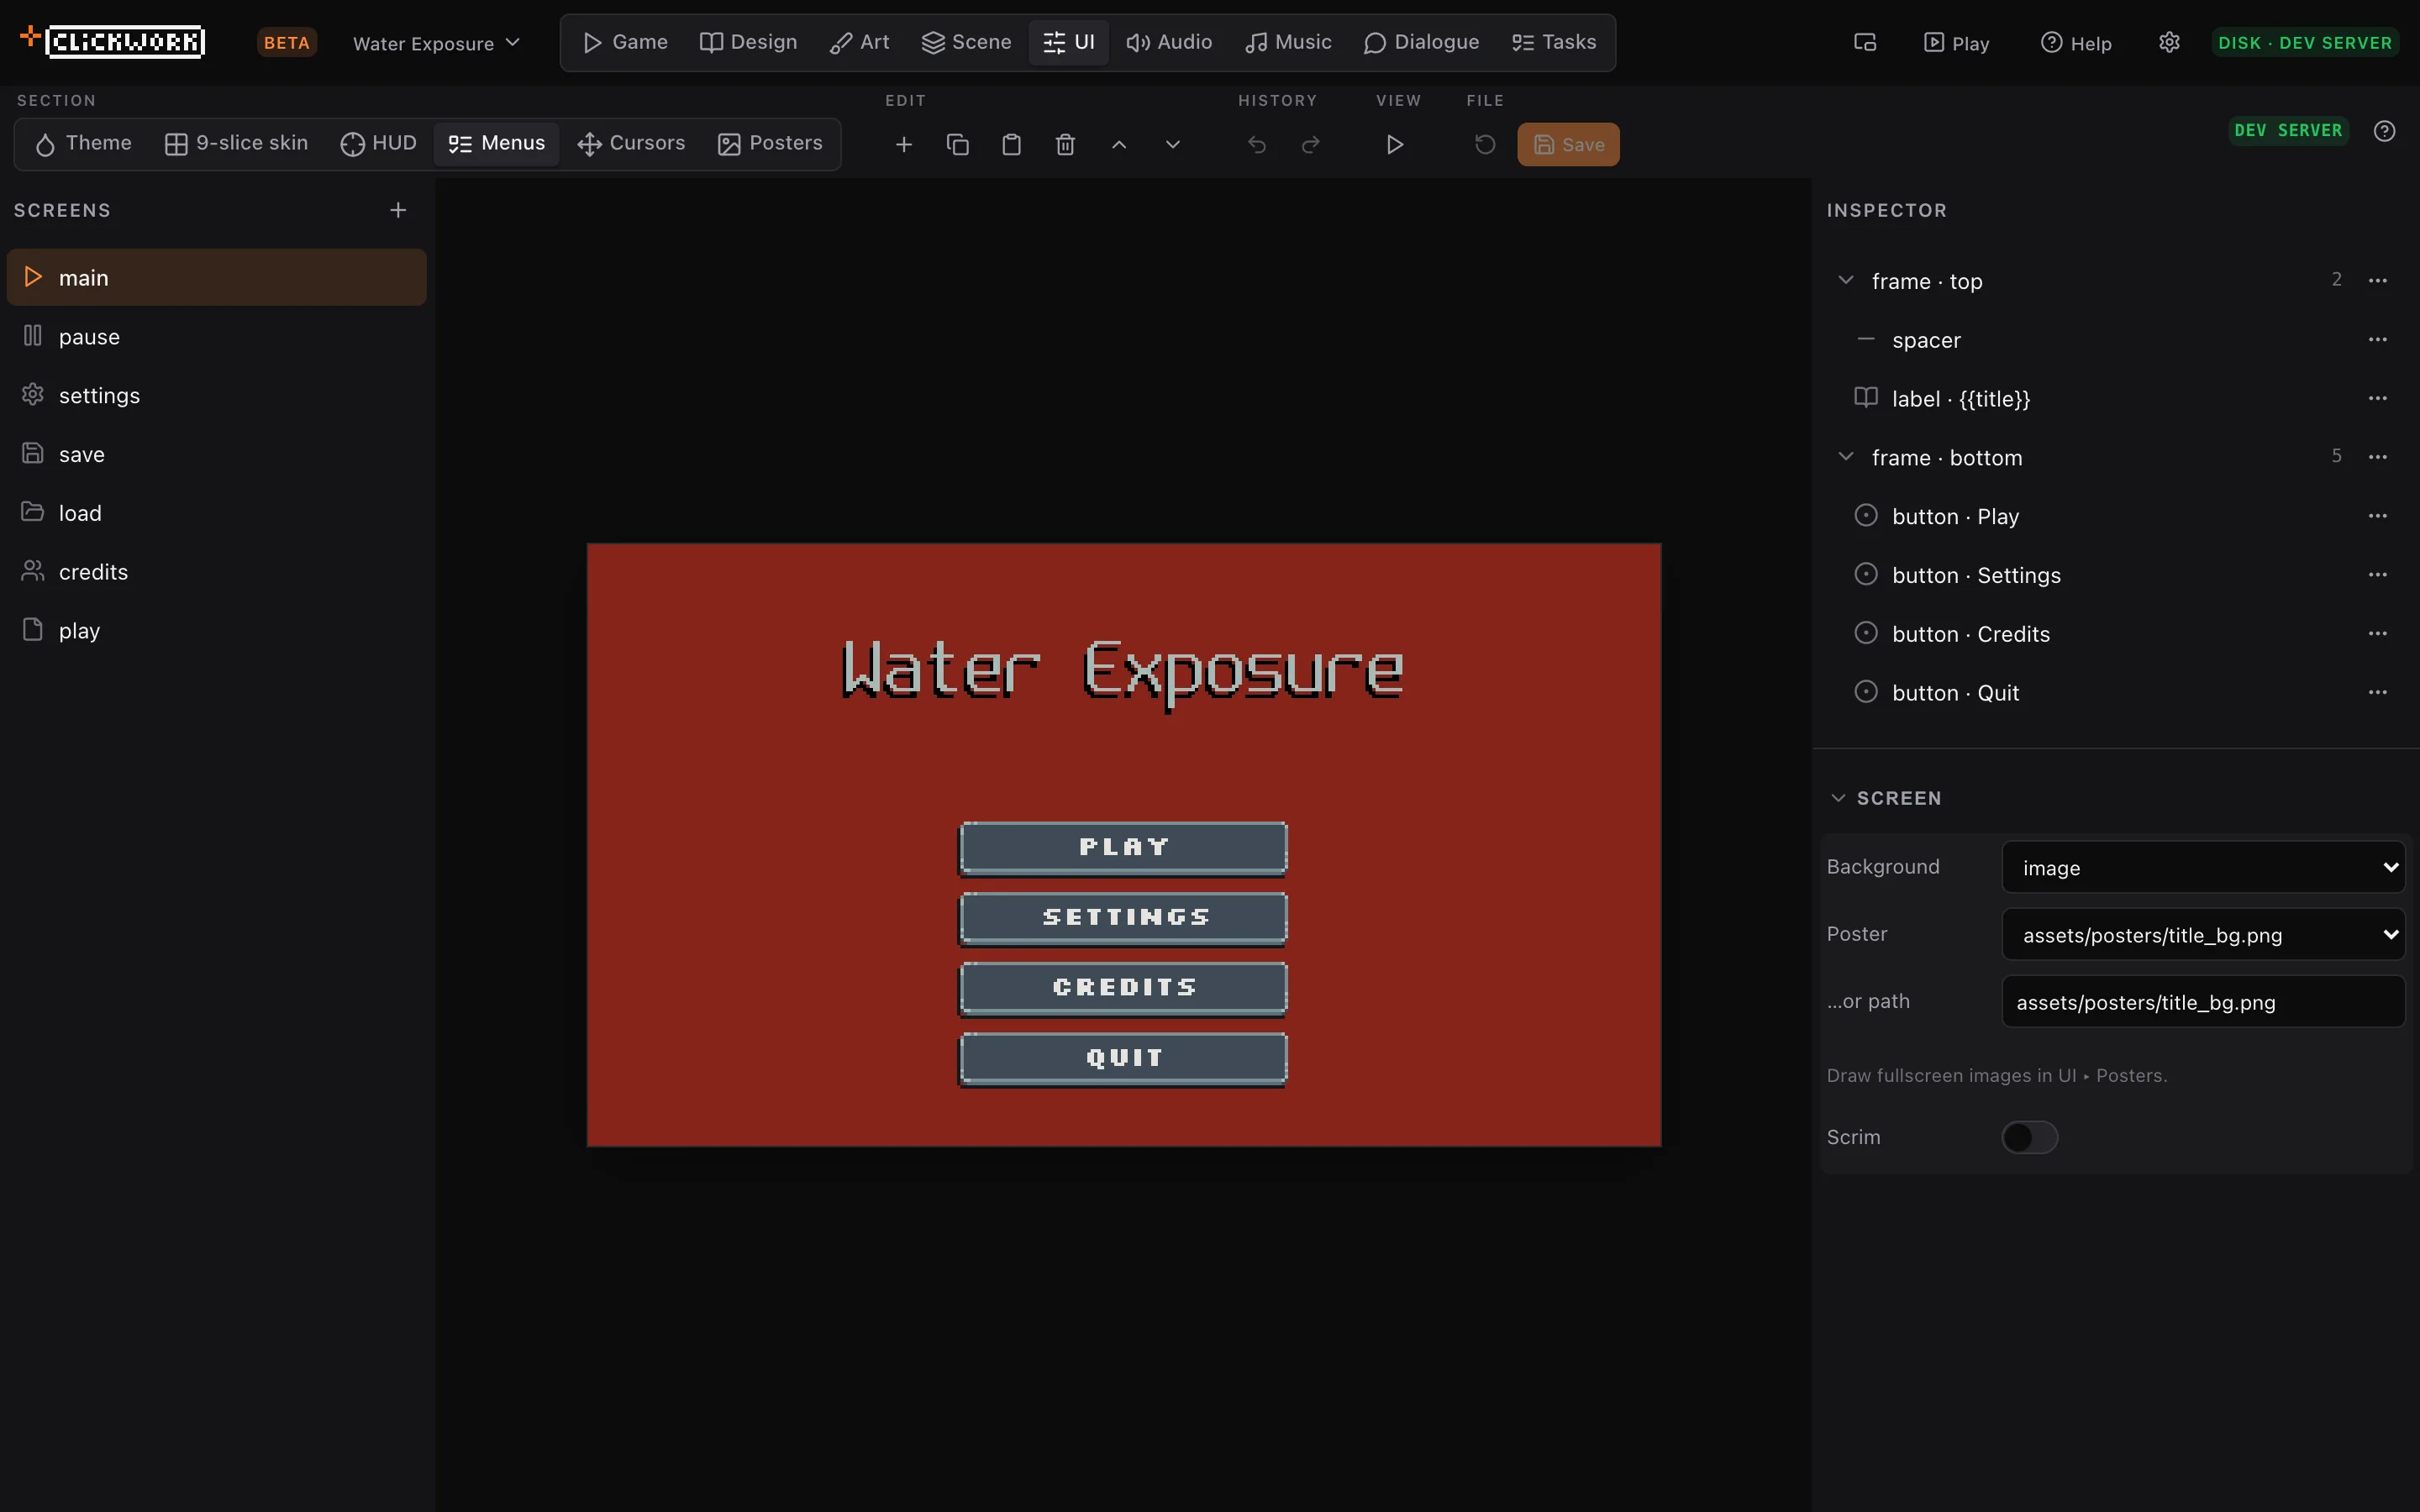This screenshot has width=2420, height=1512.
Task: Click the undo arrow in History
Action: coord(1257,145)
